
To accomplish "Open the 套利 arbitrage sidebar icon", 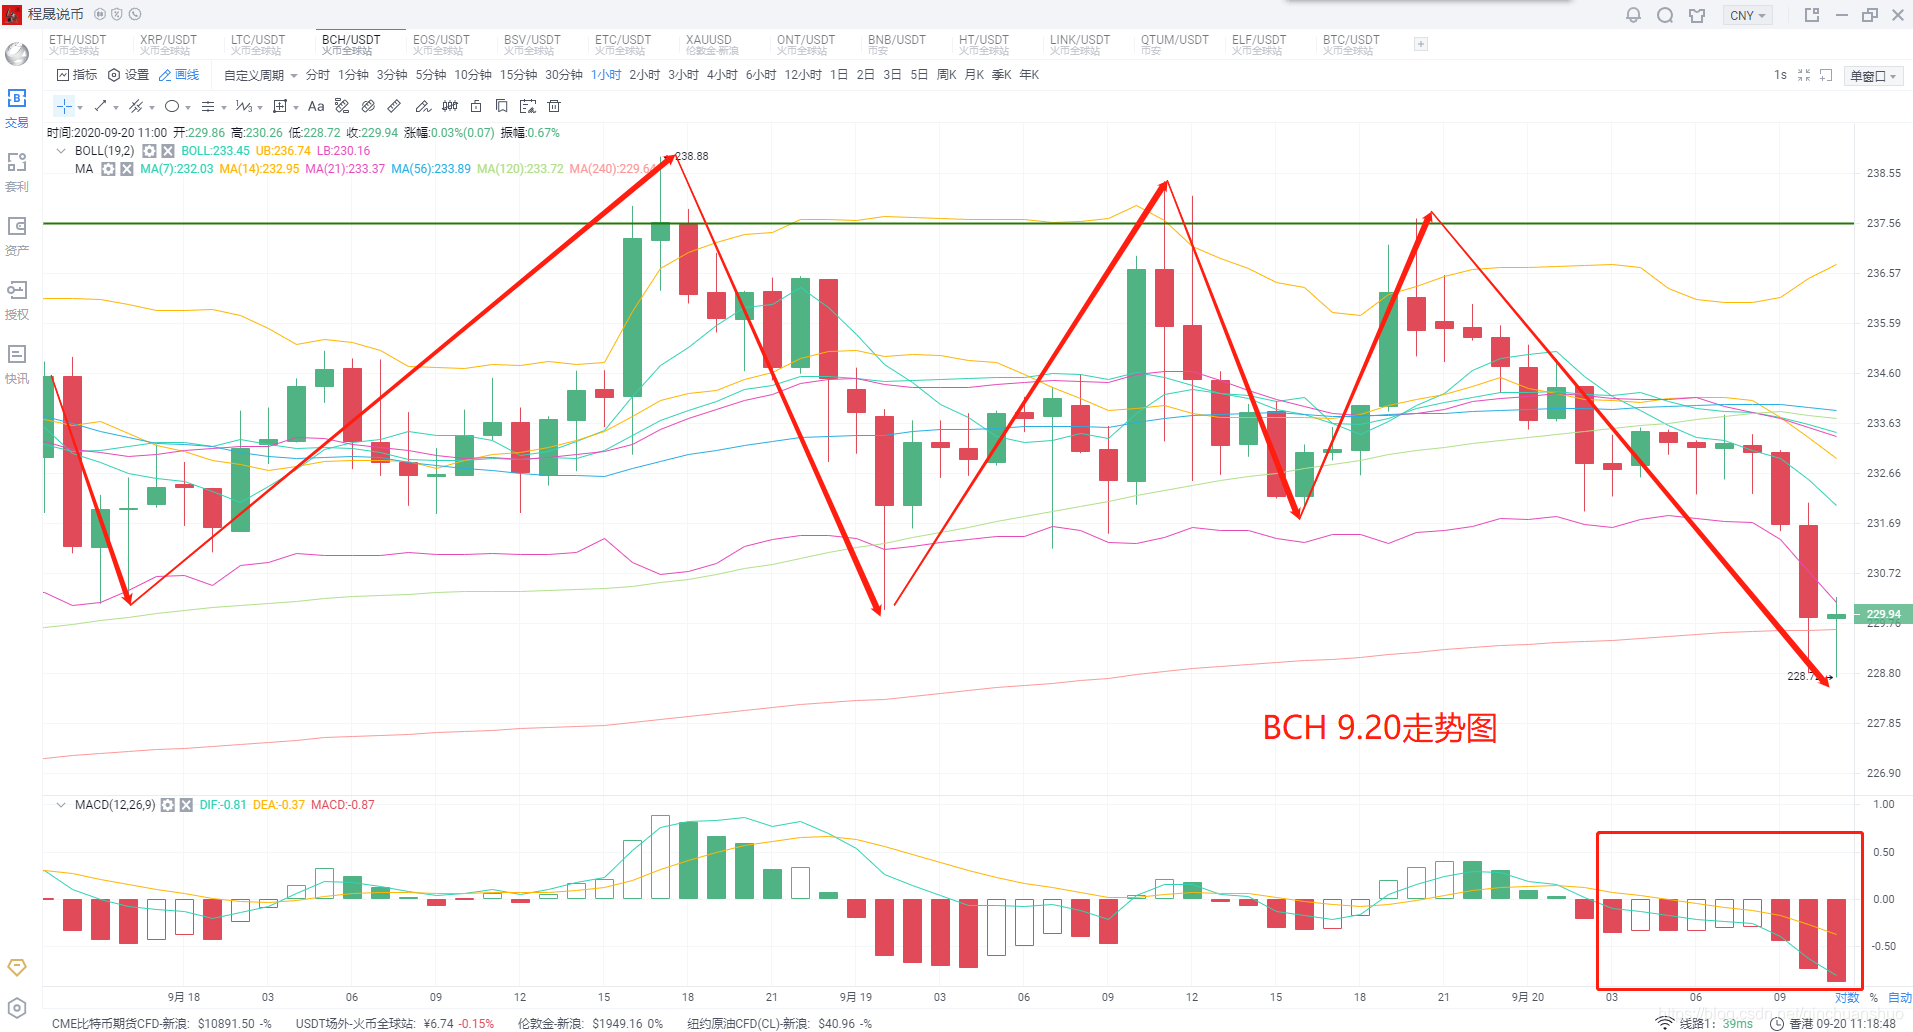I will pos(17,173).
